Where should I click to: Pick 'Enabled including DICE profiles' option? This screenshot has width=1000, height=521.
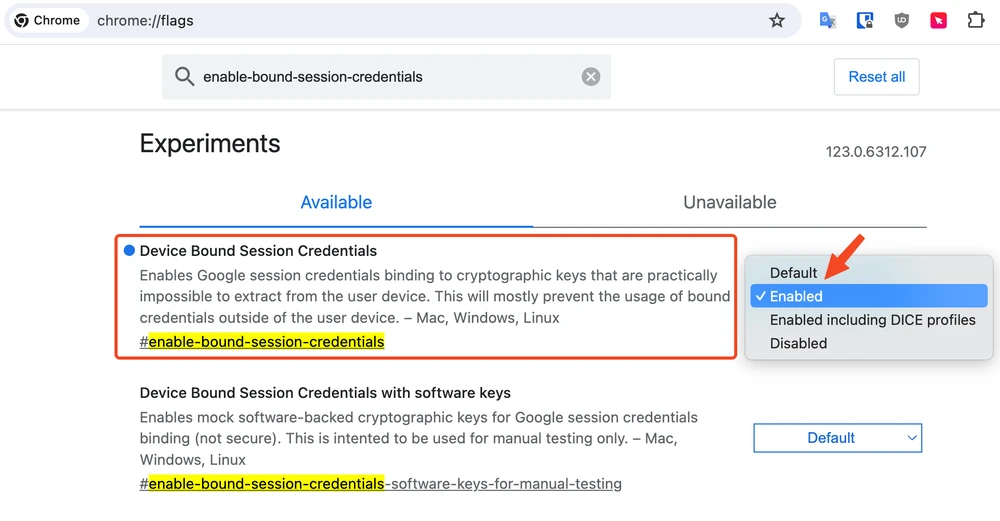pos(872,320)
